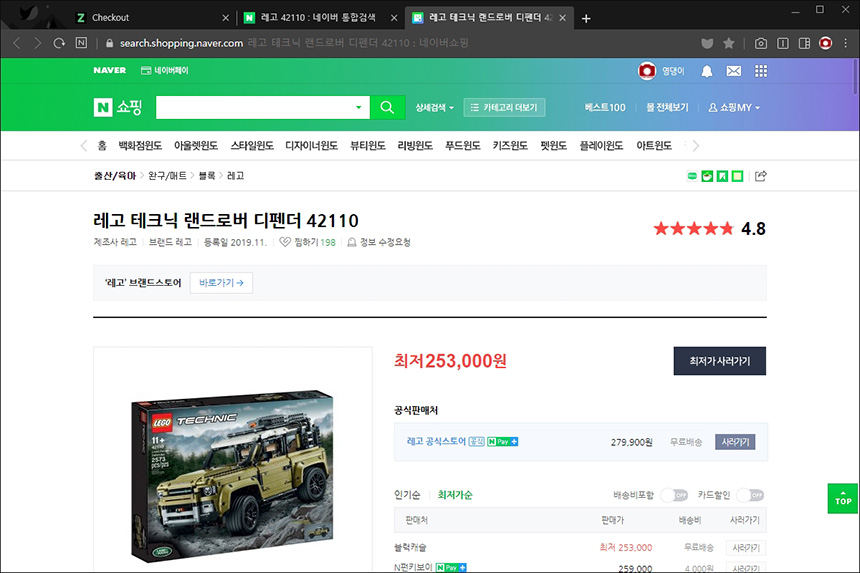Open 네이버페이 link in header
Screen dimensions: 860x573
(x=165, y=71)
